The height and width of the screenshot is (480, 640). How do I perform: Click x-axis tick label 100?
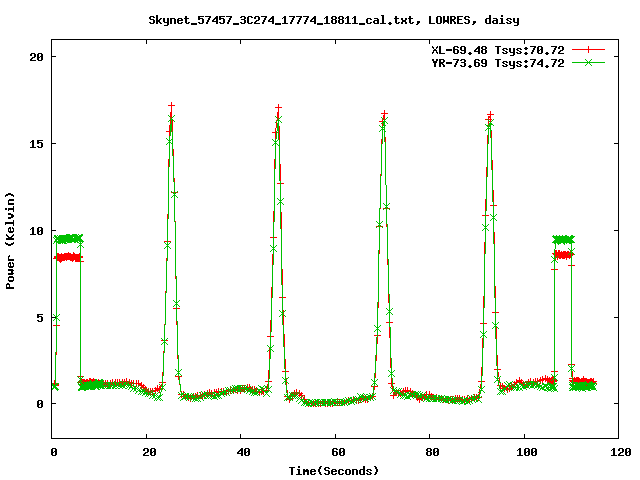click(527, 452)
